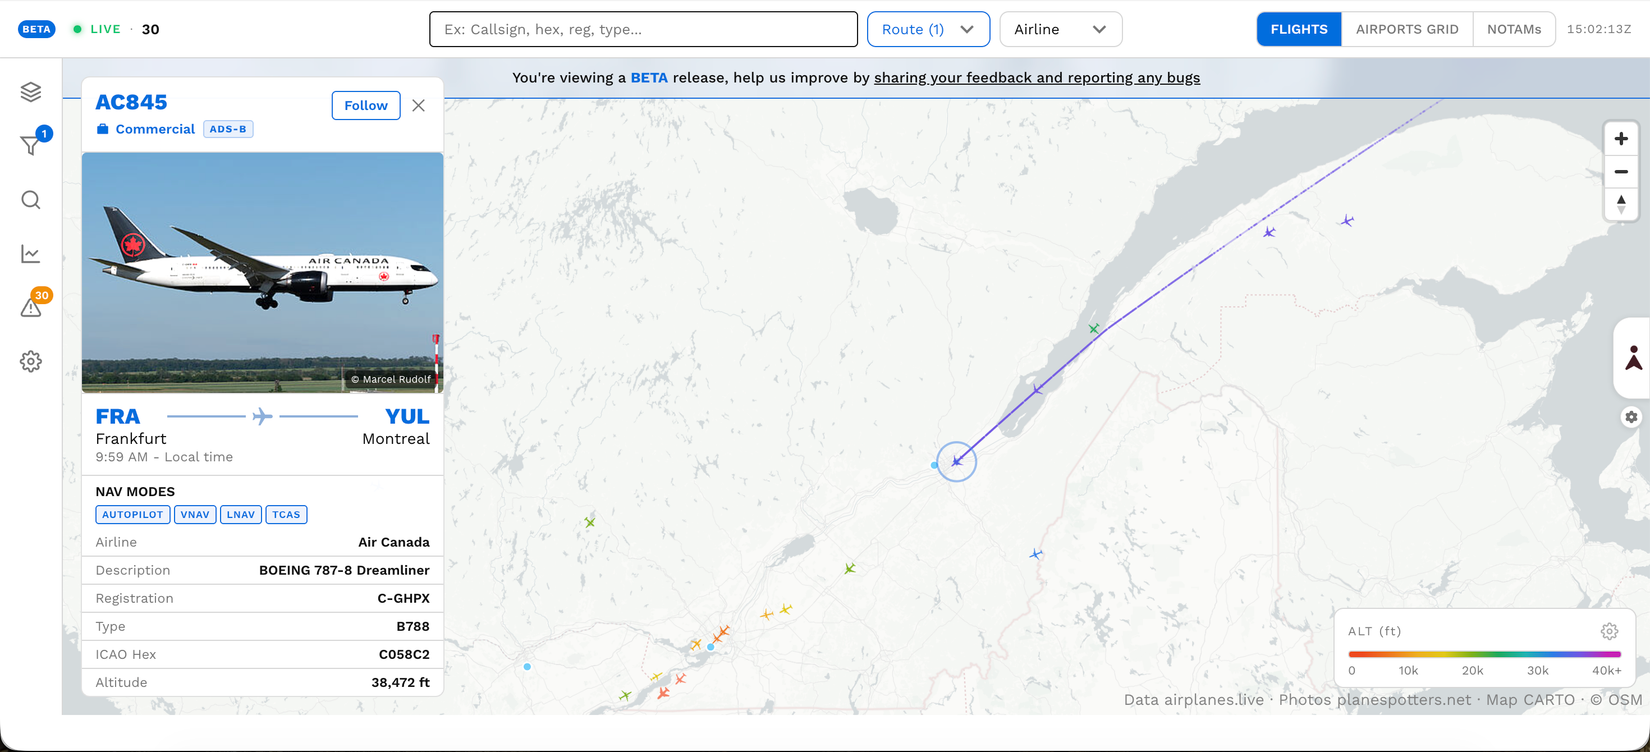Open the OSM attribution link
Screen dimensions: 1650x752
[1616, 700]
